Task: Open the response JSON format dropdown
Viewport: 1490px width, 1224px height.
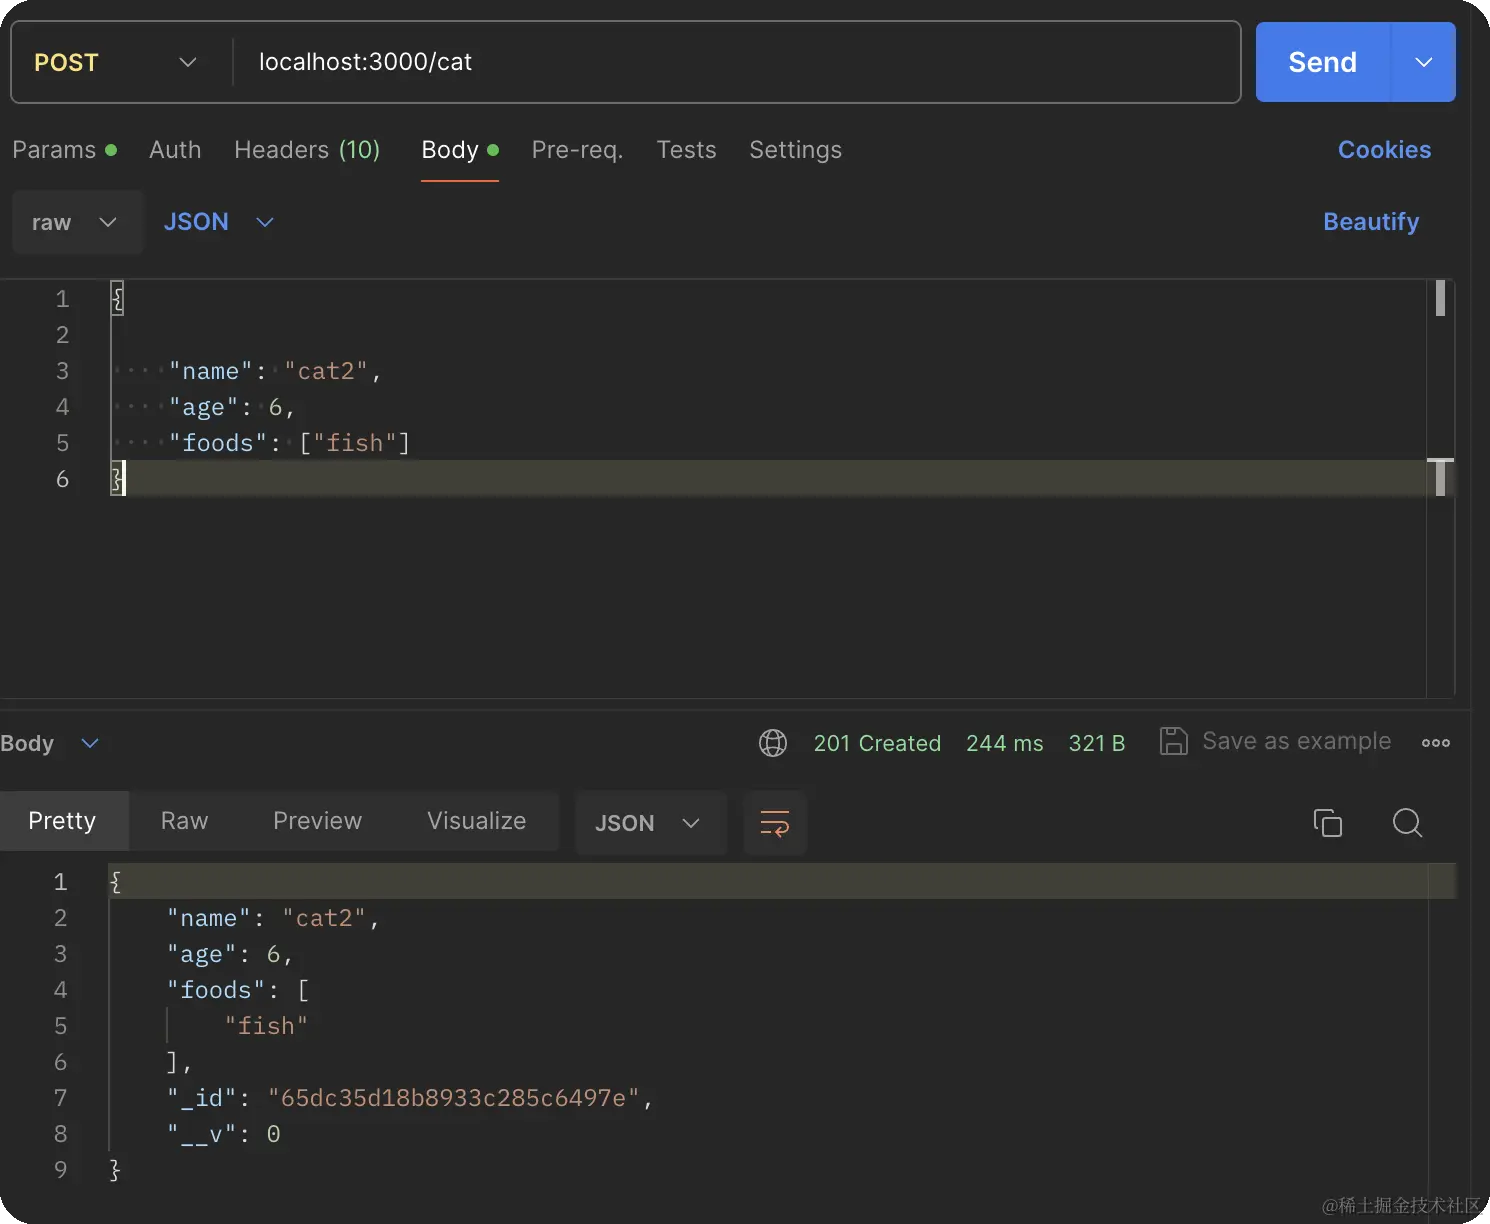Action: pyautogui.click(x=648, y=823)
